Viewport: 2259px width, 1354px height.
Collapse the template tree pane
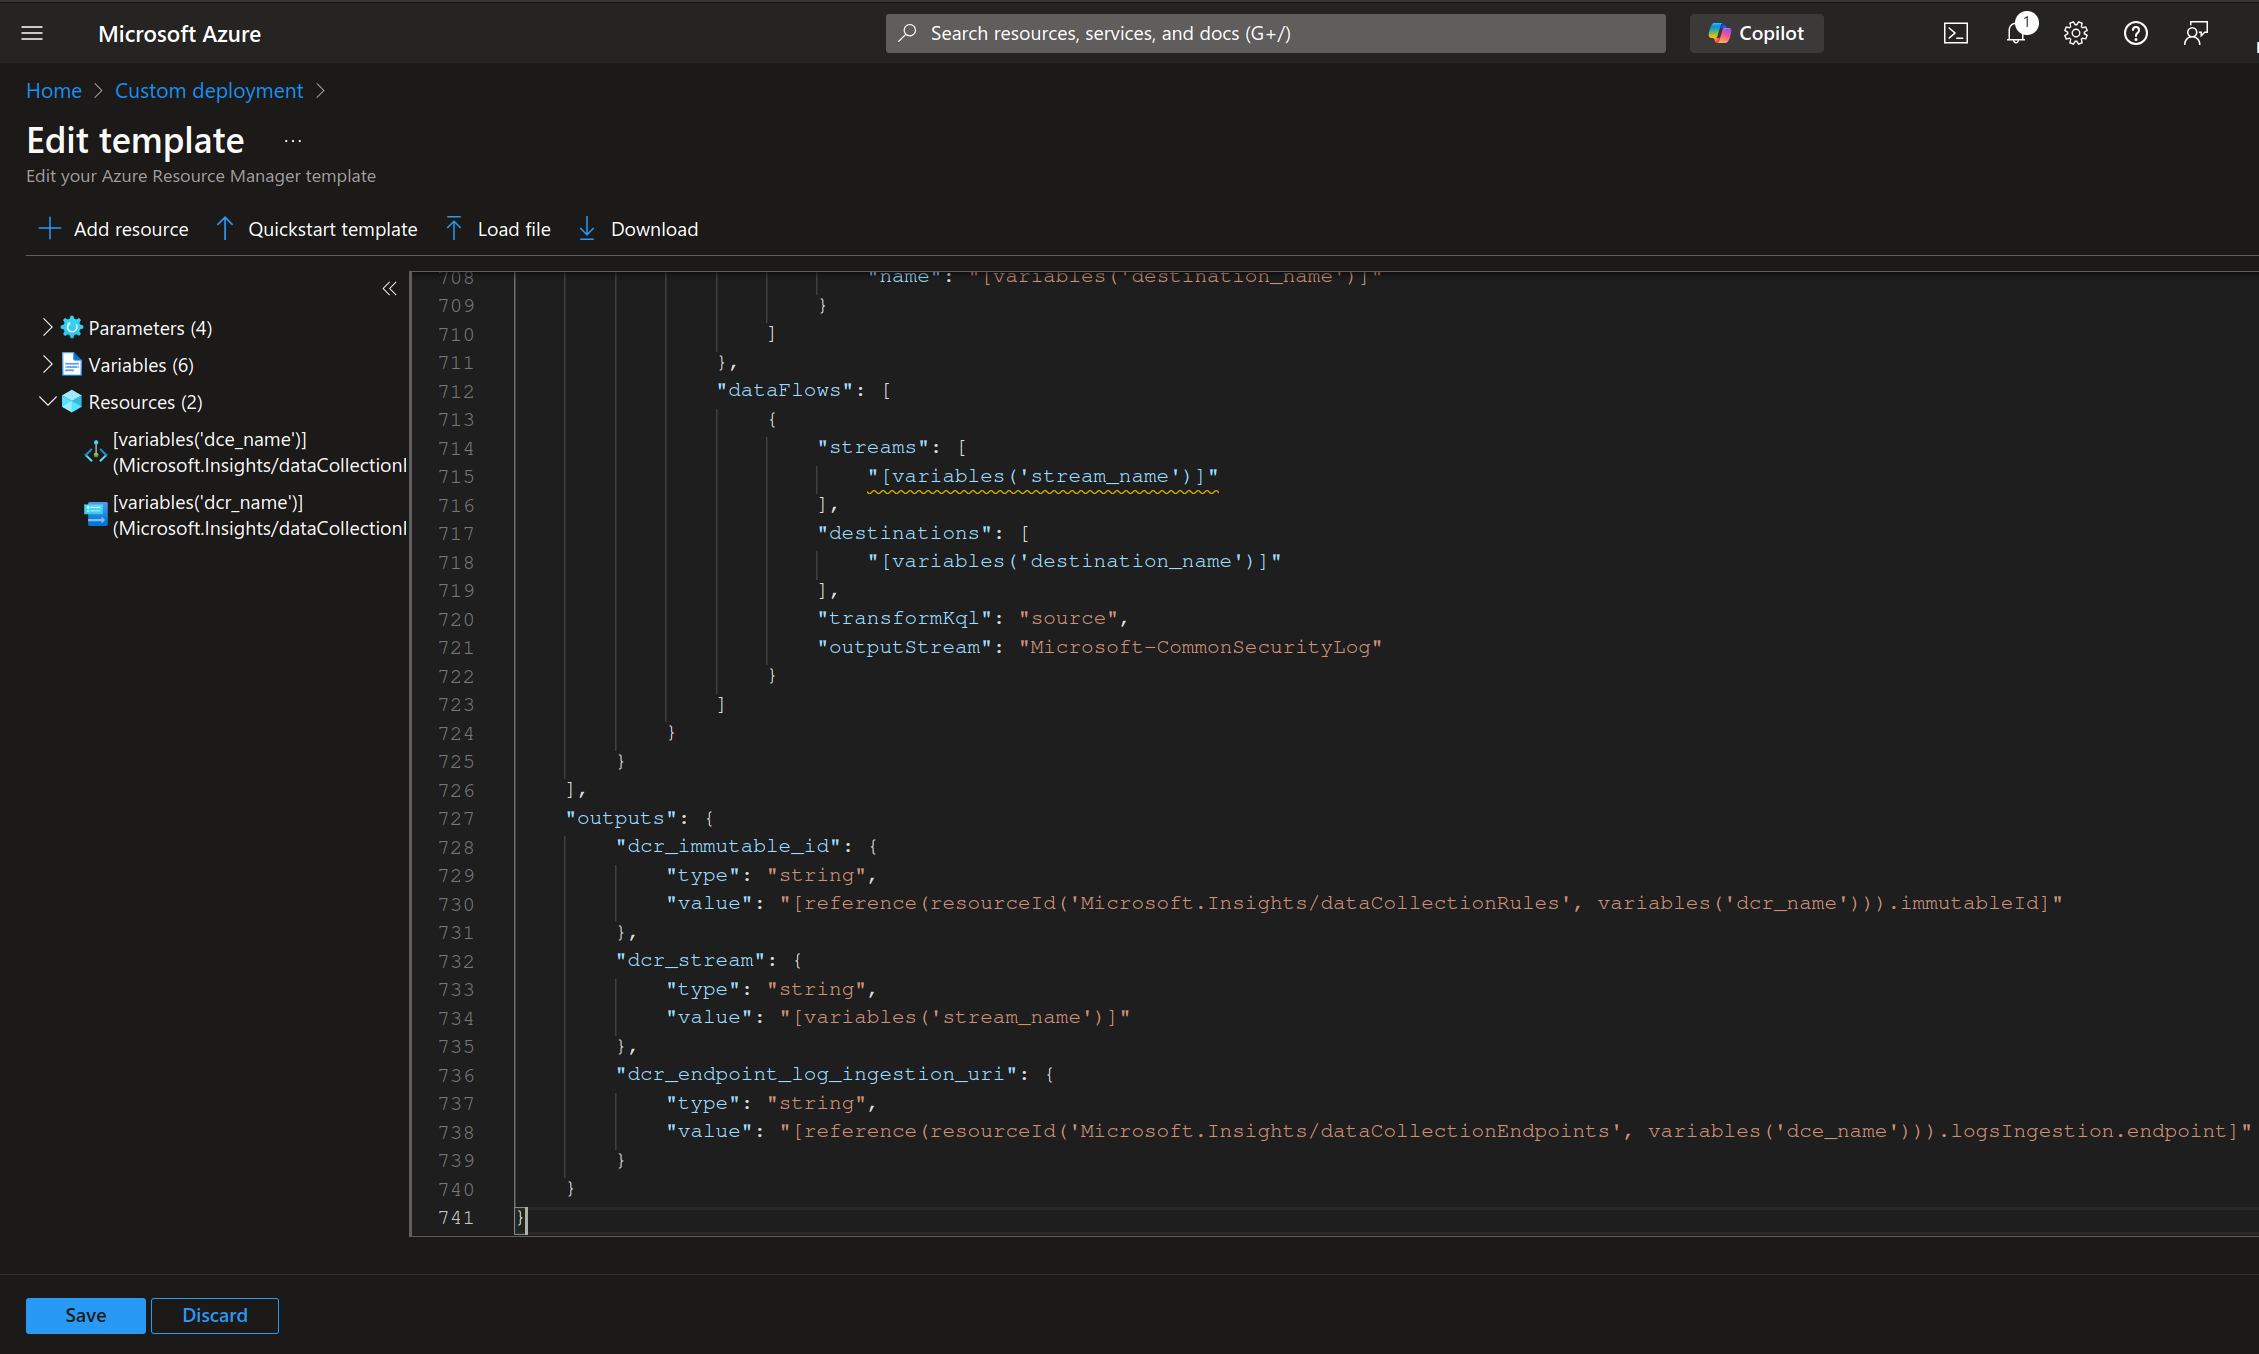point(389,289)
